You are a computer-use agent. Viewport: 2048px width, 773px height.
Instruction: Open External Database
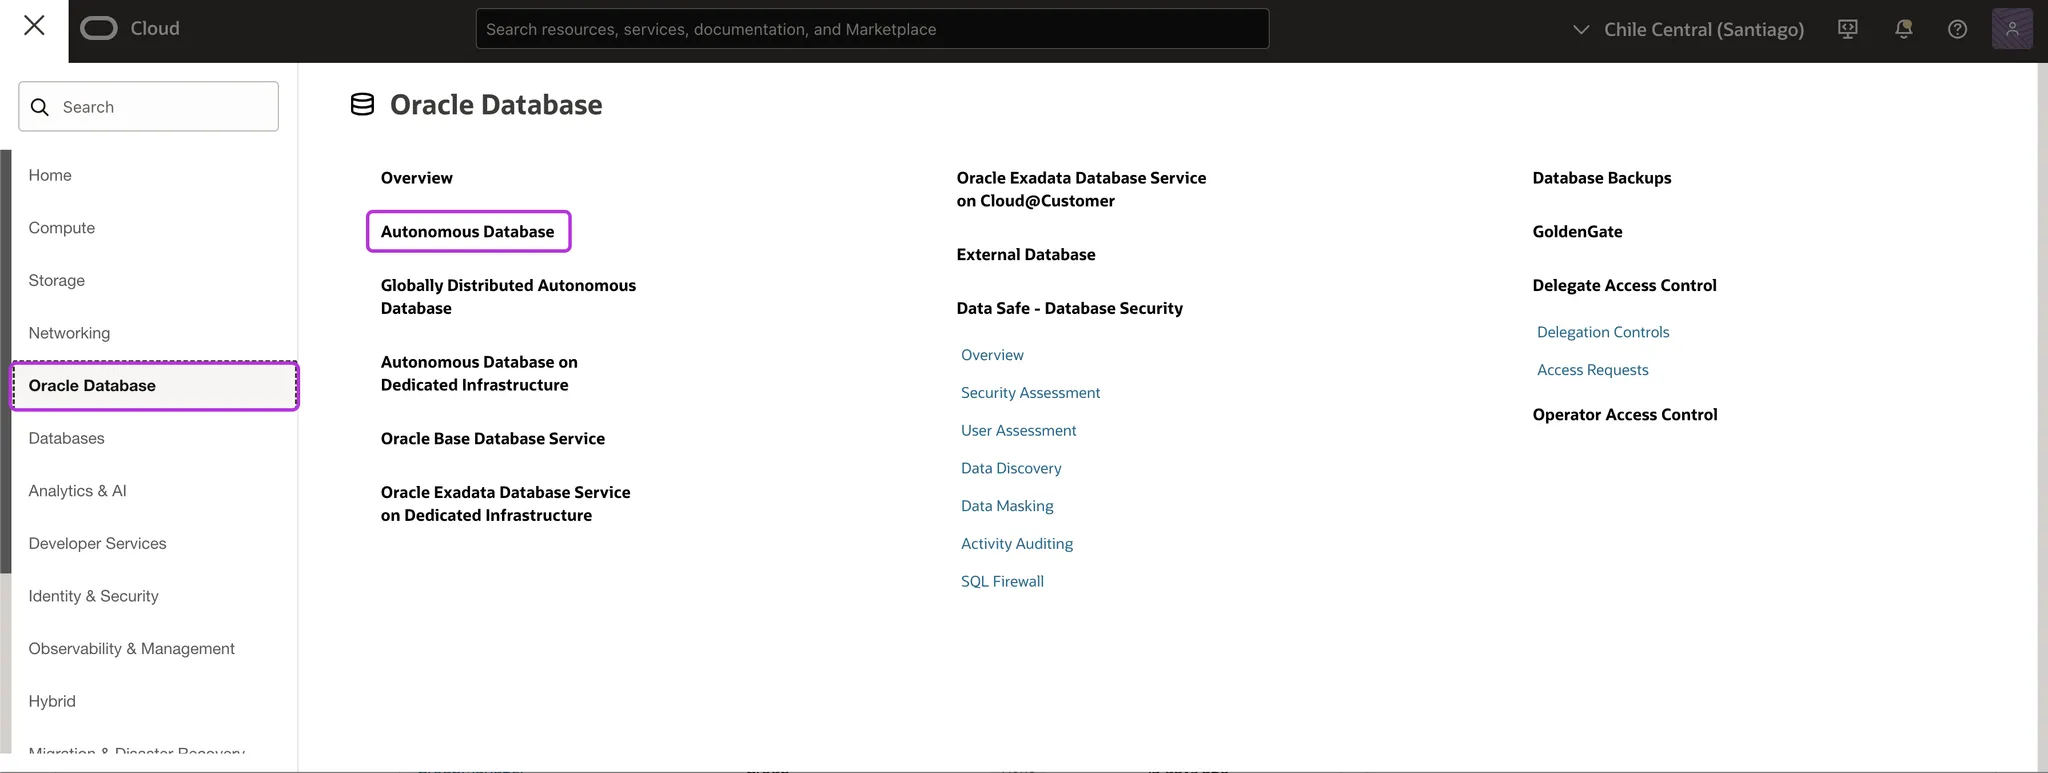click(1025, 255)
